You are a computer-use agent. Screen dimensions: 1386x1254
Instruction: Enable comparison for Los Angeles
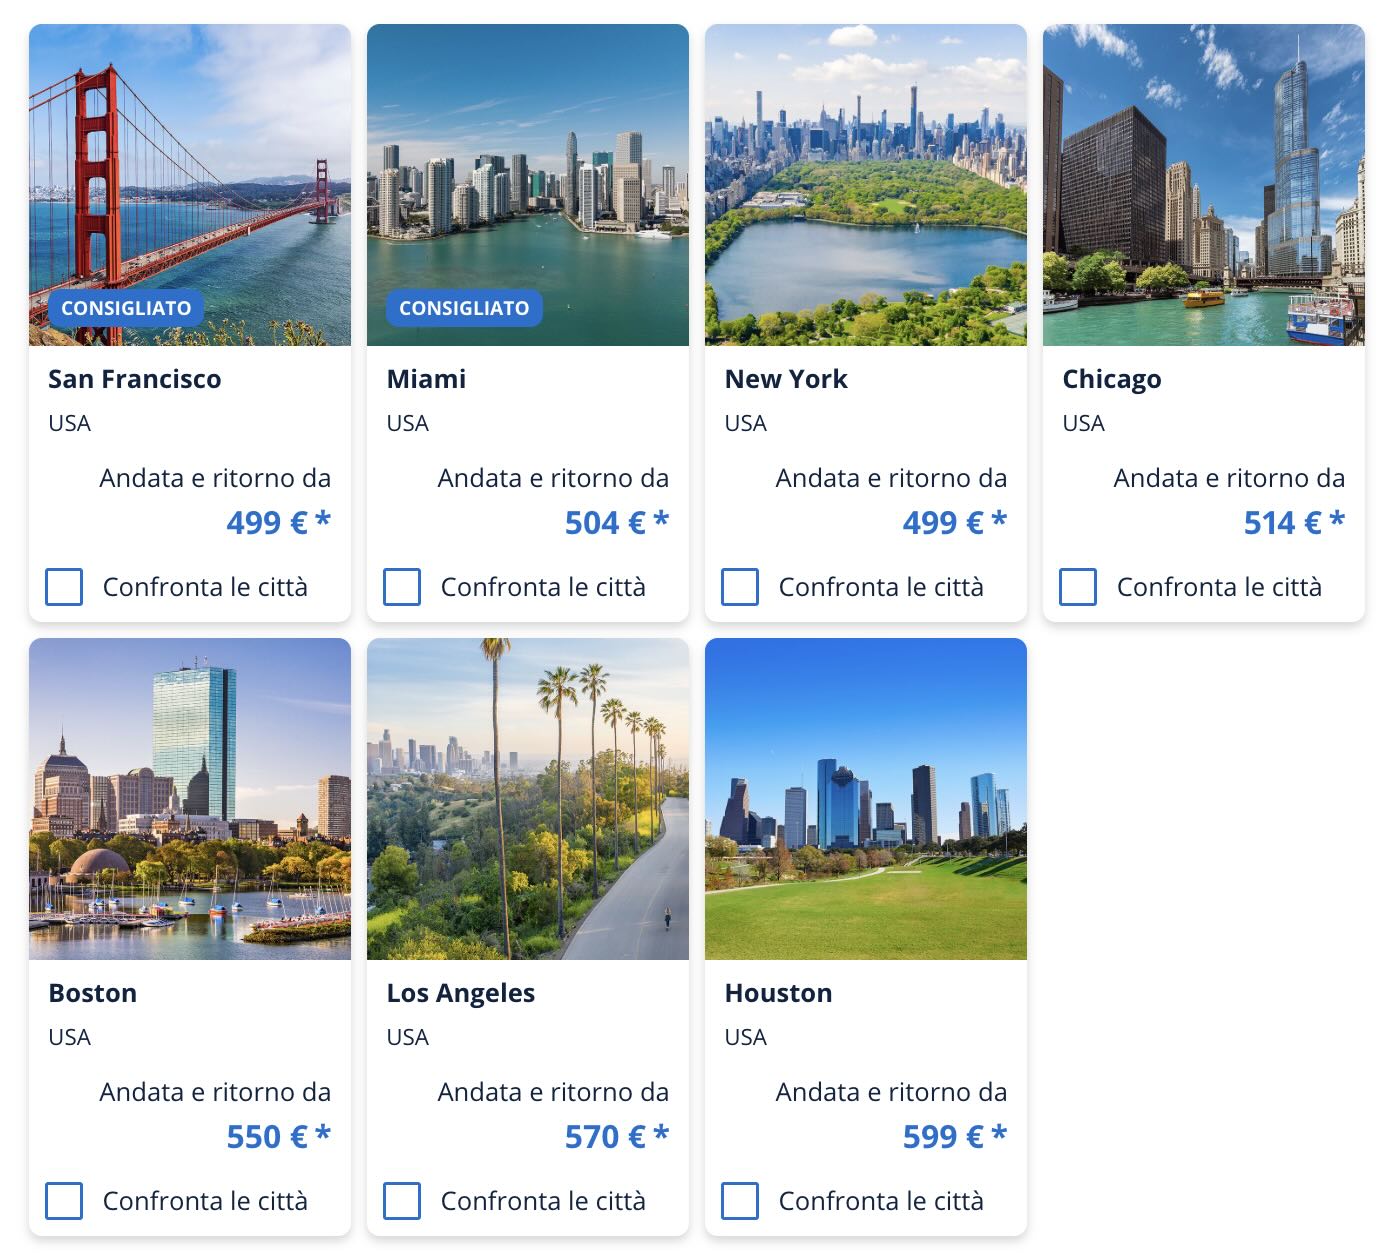tap(401, 1202)
